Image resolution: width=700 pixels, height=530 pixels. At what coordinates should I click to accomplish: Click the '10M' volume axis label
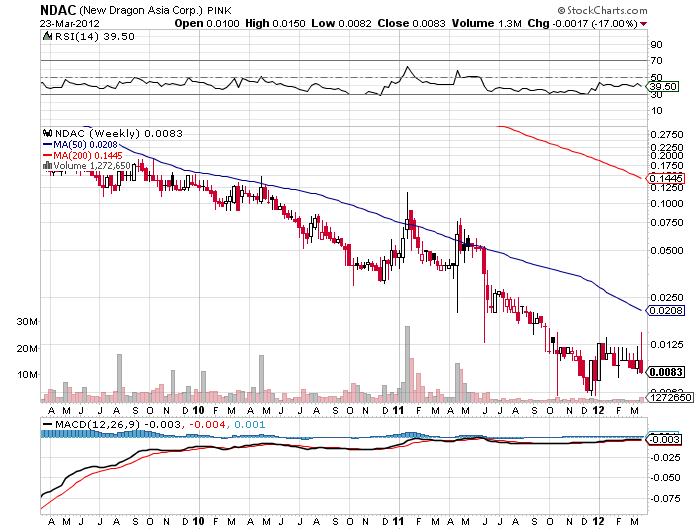coord(27,375)
